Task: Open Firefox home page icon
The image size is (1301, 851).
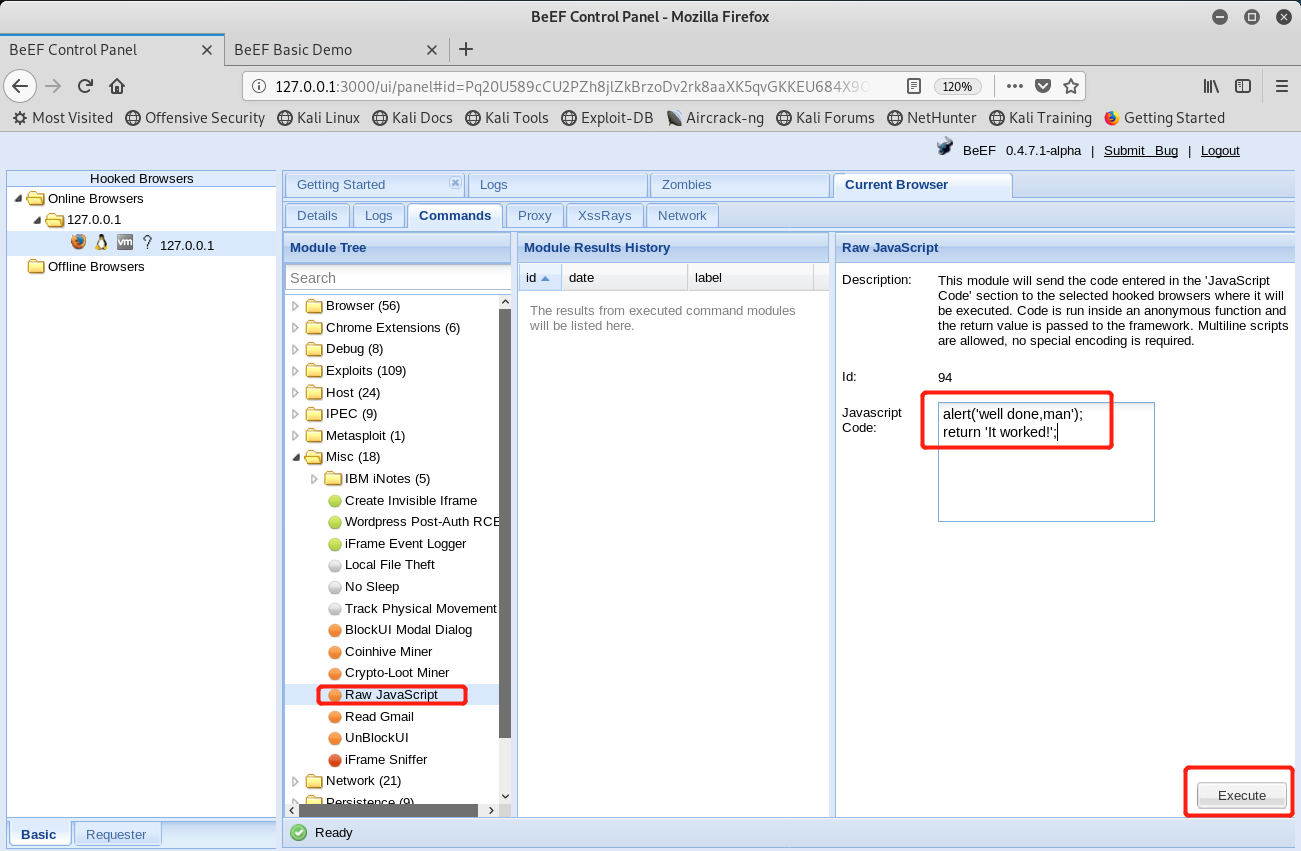Action: click(117, 86)
